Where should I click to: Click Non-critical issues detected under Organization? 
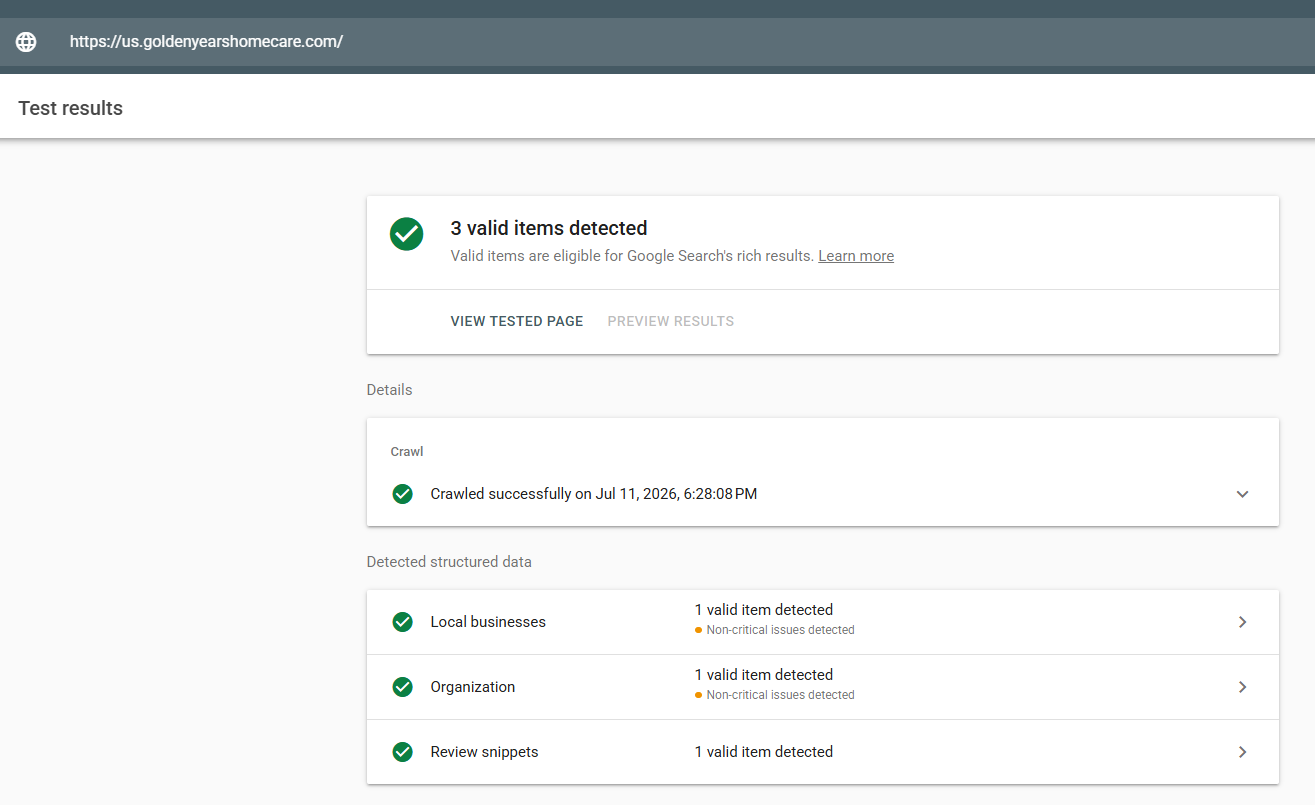coord(780,695)
